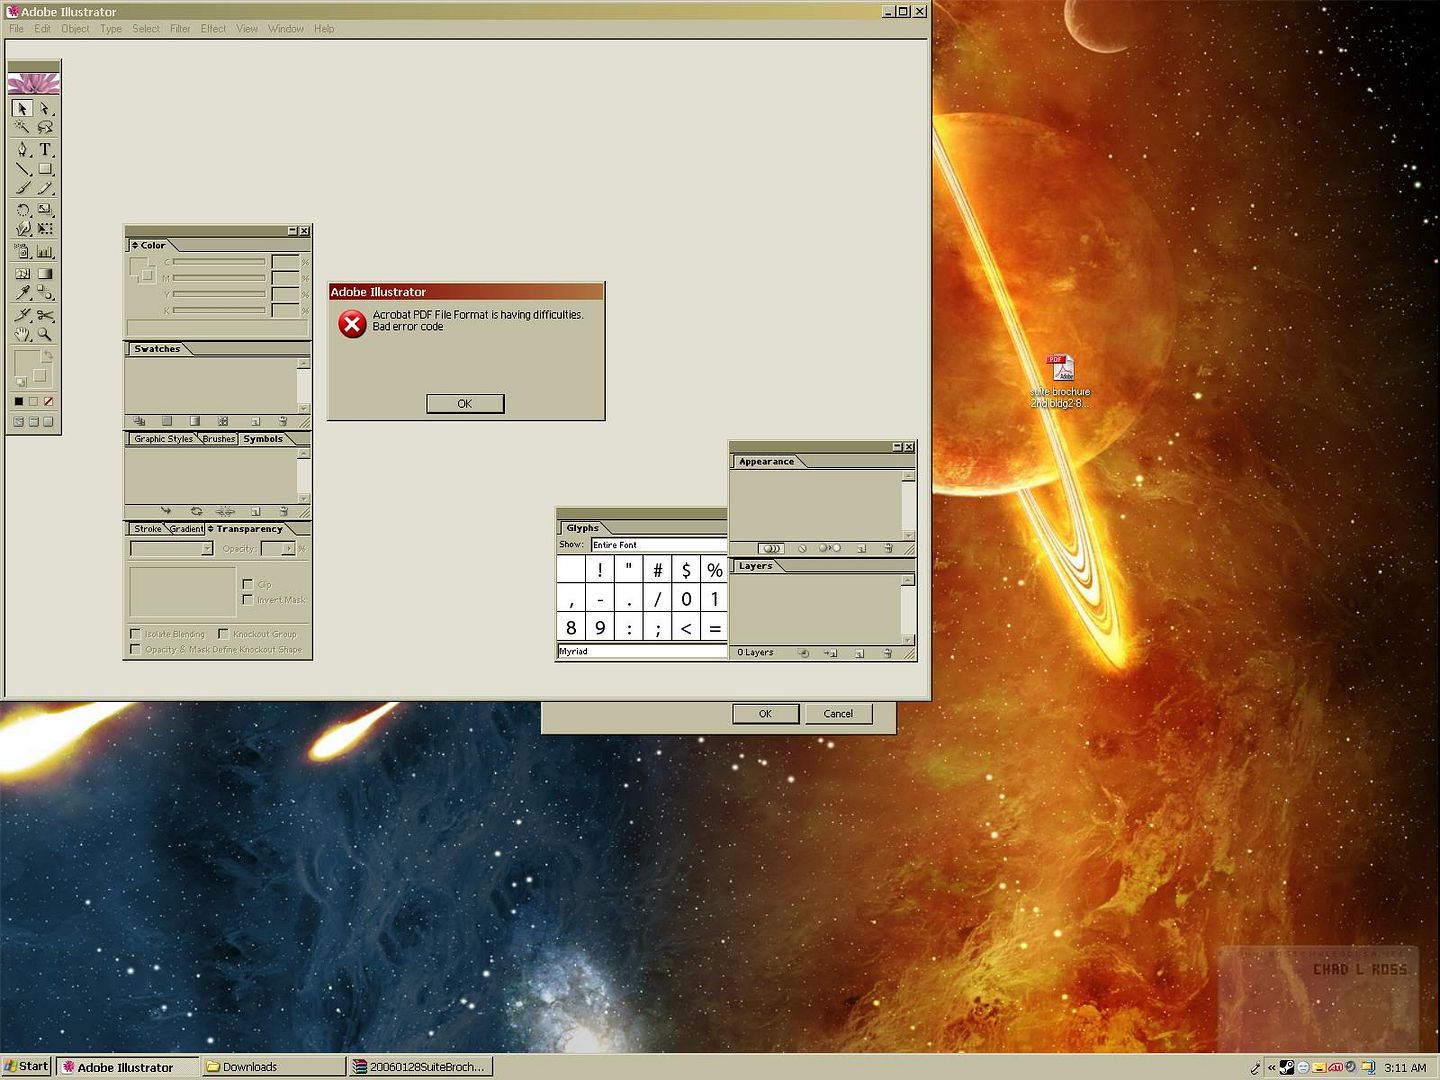Select the Pencil tool
This screenshot has height=1080, width=1440.
(45, 188)
